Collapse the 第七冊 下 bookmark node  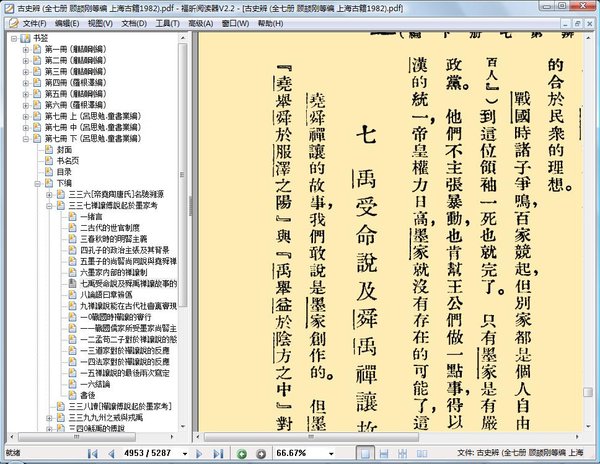[26, 137]
